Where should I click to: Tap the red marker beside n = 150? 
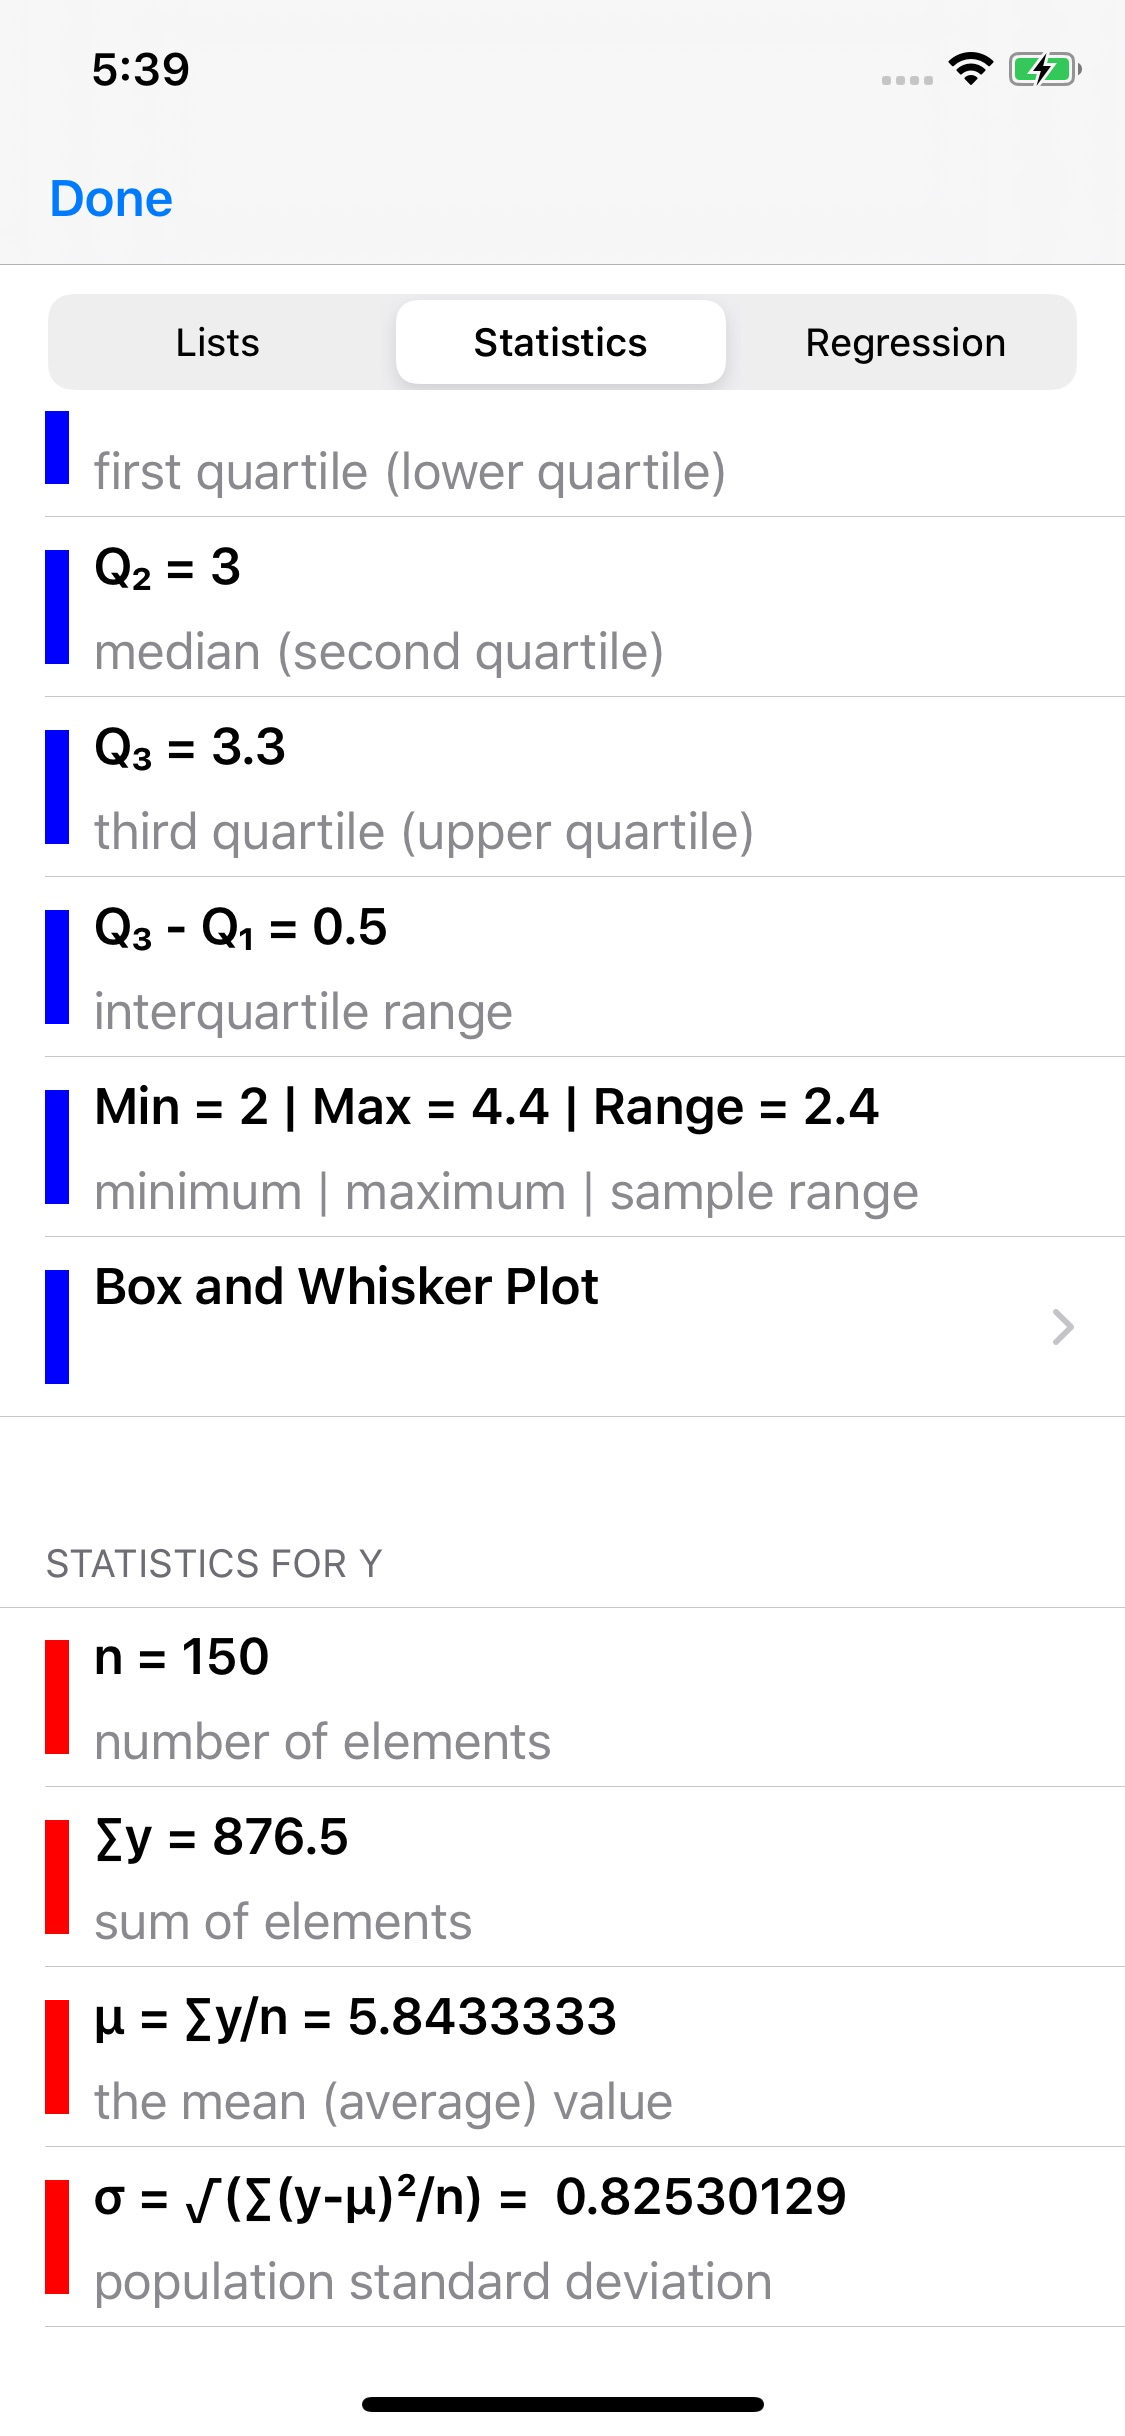click(x=57, y=1697)
